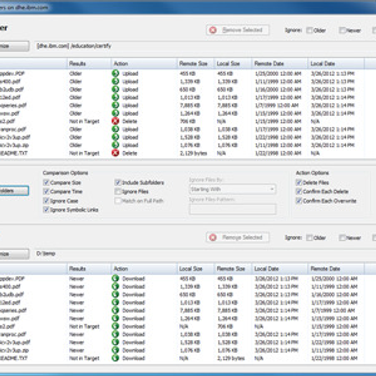Uncheck Confirm Each Overwrite
This screenshot has height=376, width=376.
coord(299,201)
